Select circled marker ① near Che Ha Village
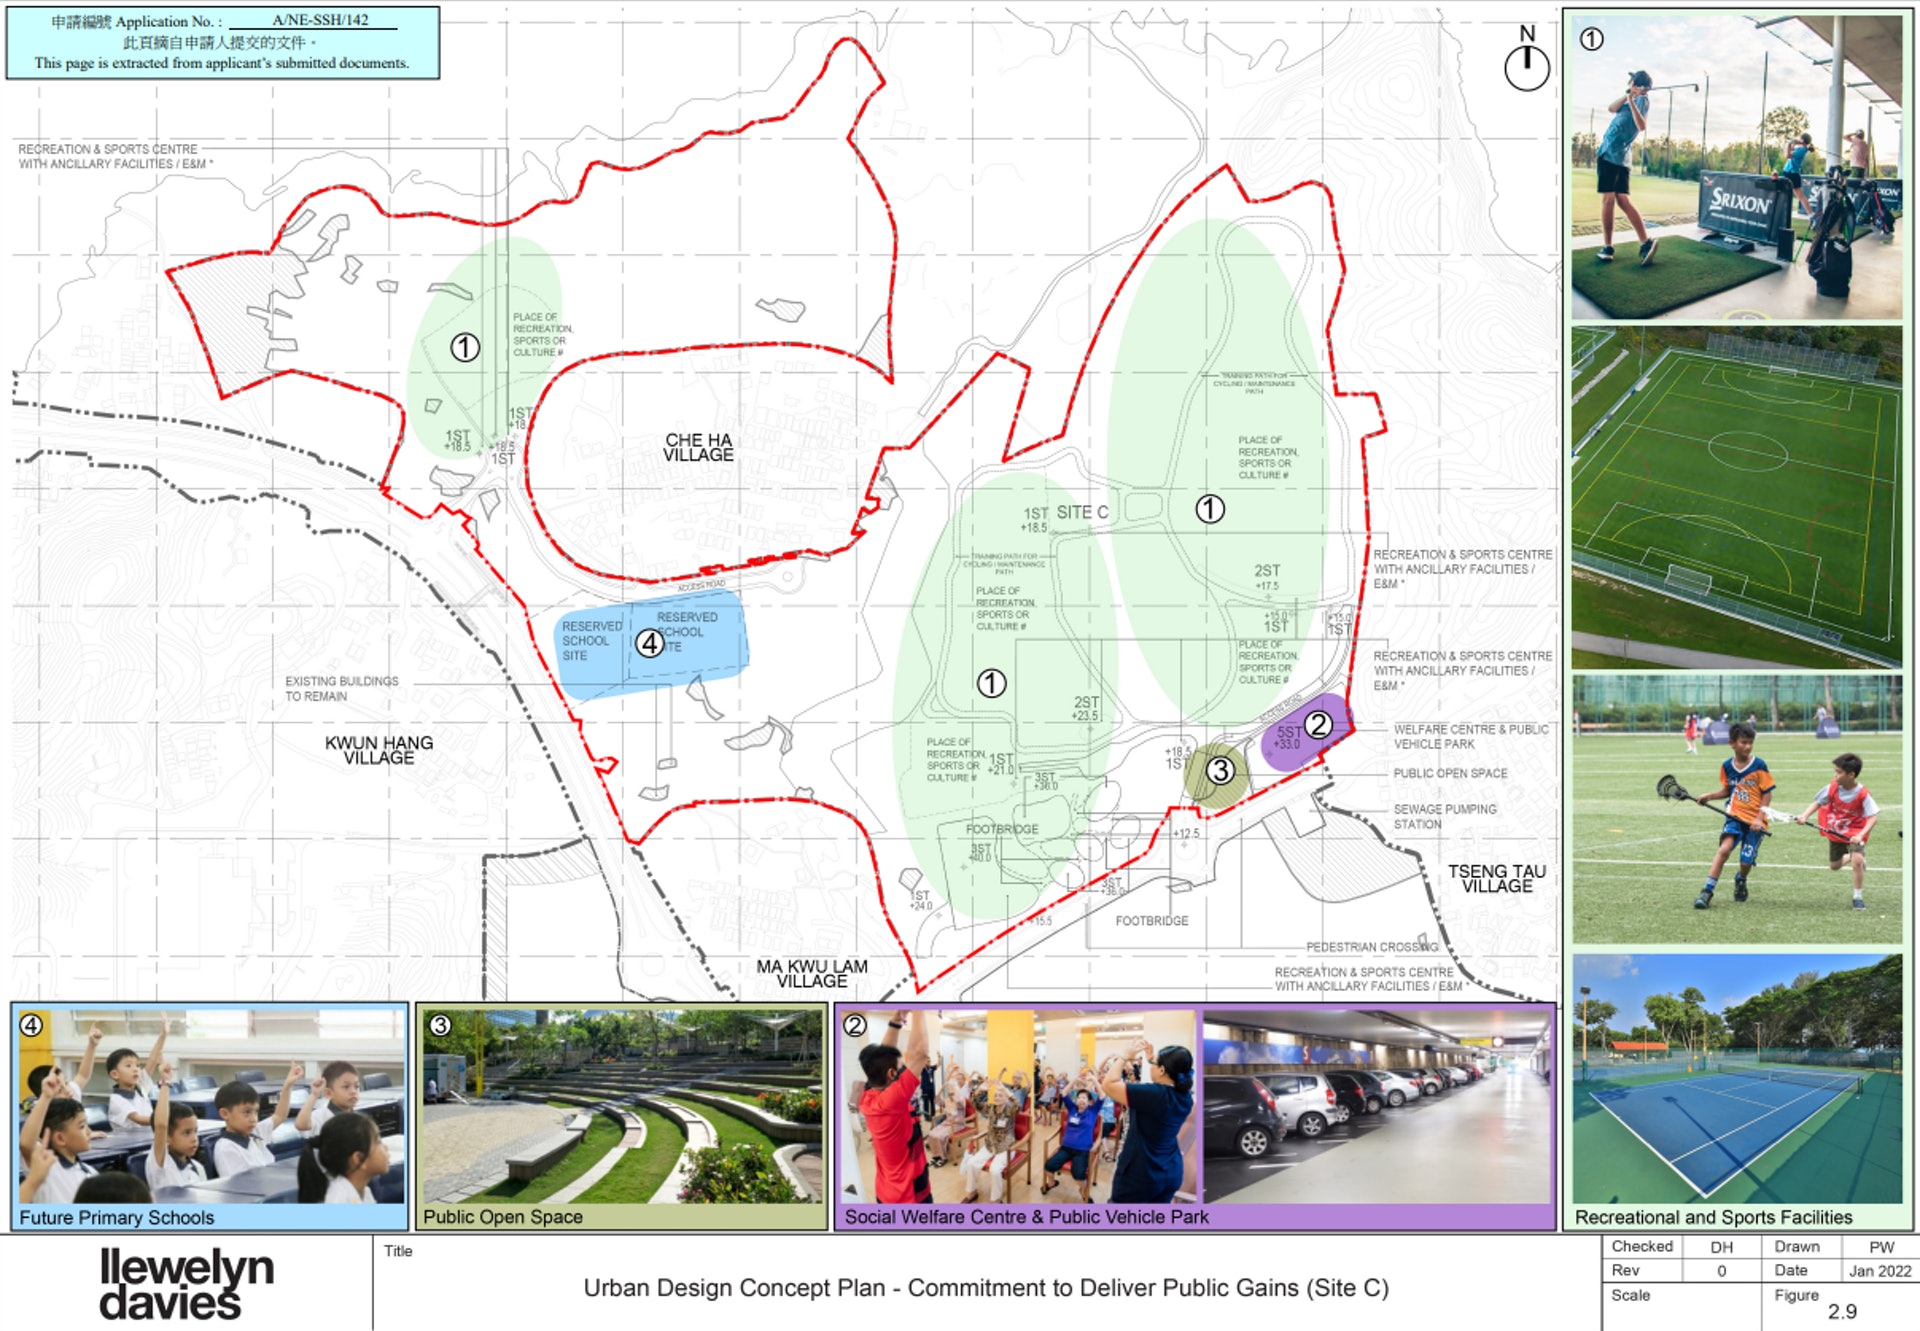Image resolution: width=1920 pixels, height=1331 pixels. click(x=464, y=347)
